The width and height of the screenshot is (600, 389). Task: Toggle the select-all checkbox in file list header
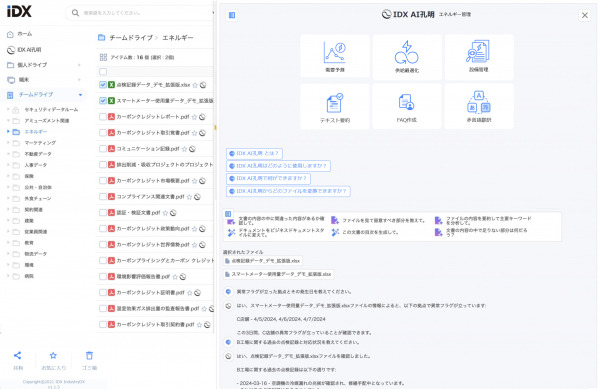(x=103, y=72)
